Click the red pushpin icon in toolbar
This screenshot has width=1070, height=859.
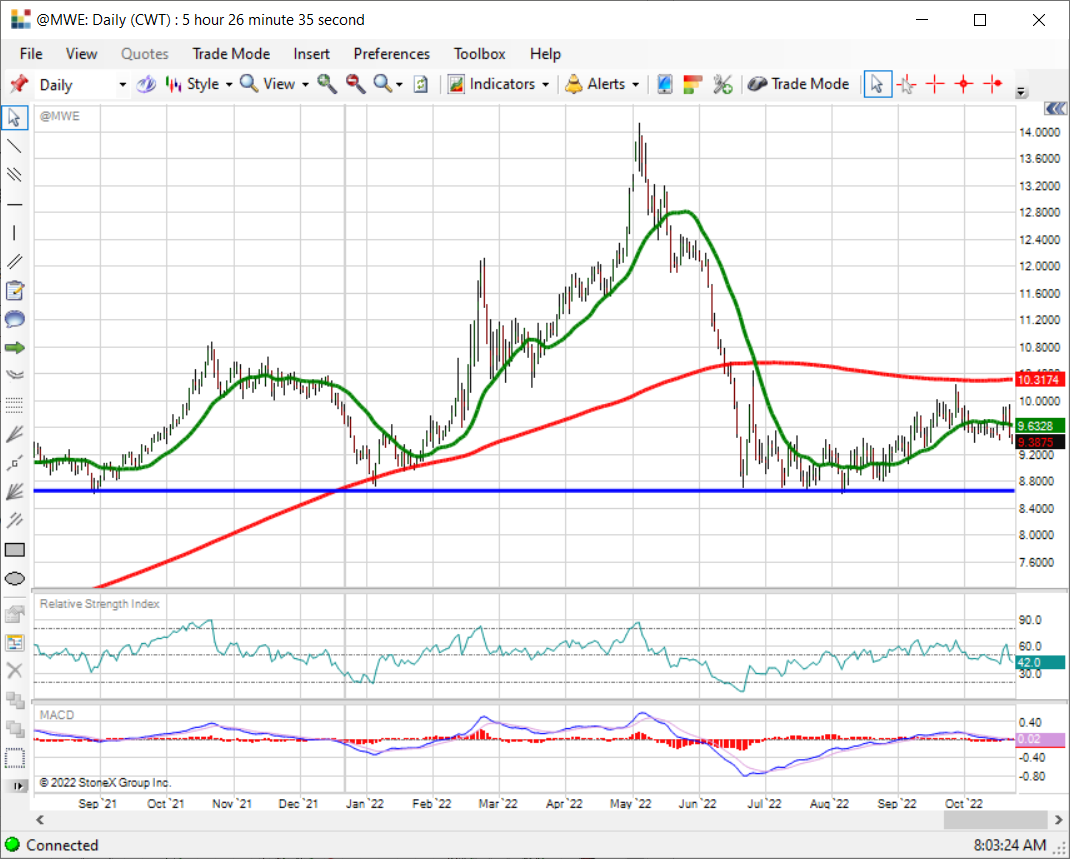click(x=19, y=84)
